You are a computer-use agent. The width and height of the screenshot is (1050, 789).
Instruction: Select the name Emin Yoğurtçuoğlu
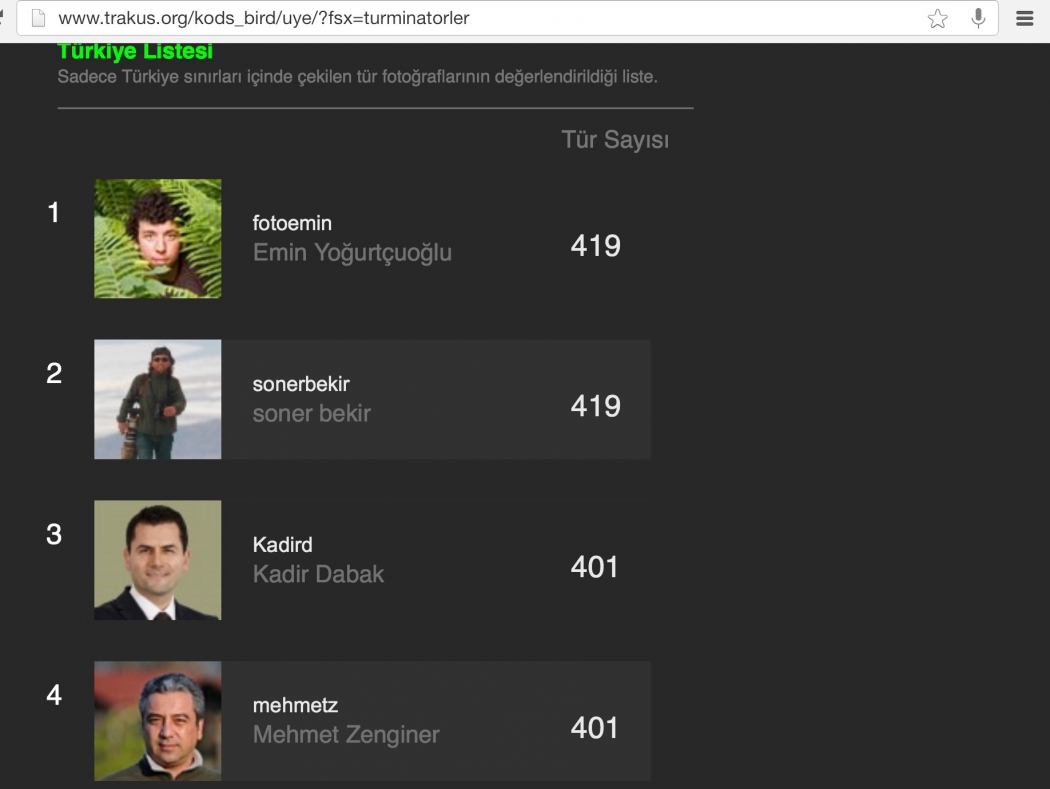pyautogui.click(x=352, y=253)
